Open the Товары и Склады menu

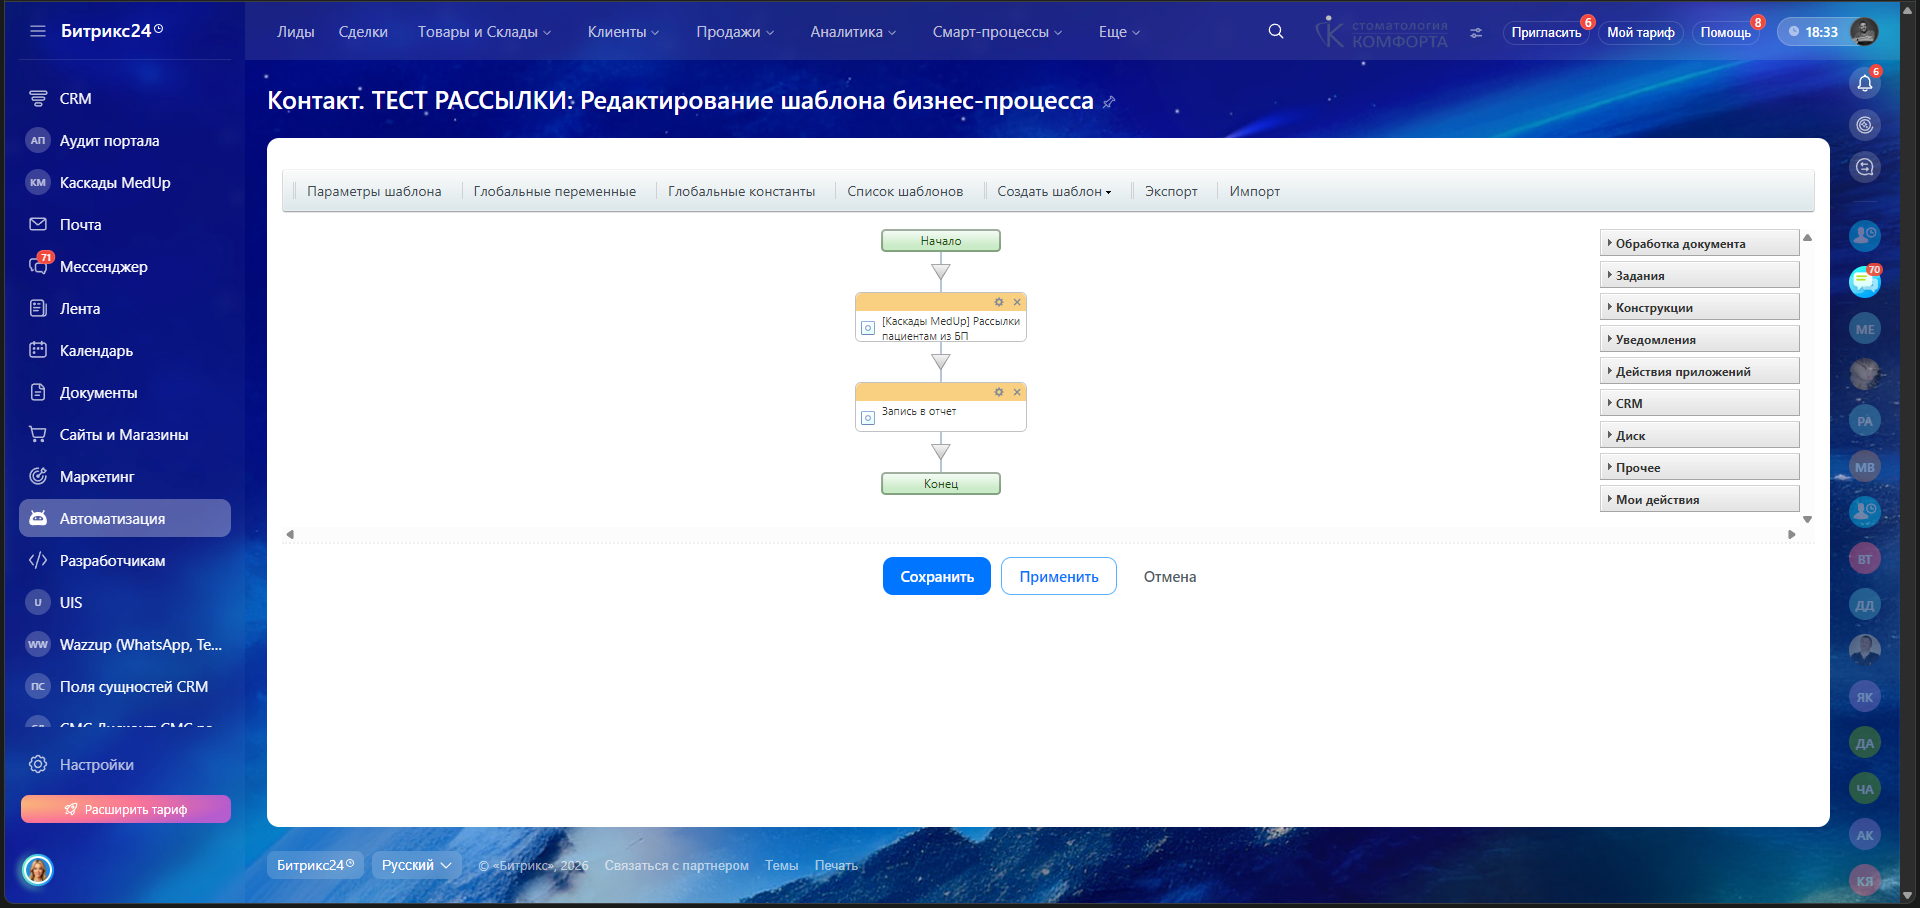coord(484,32)
